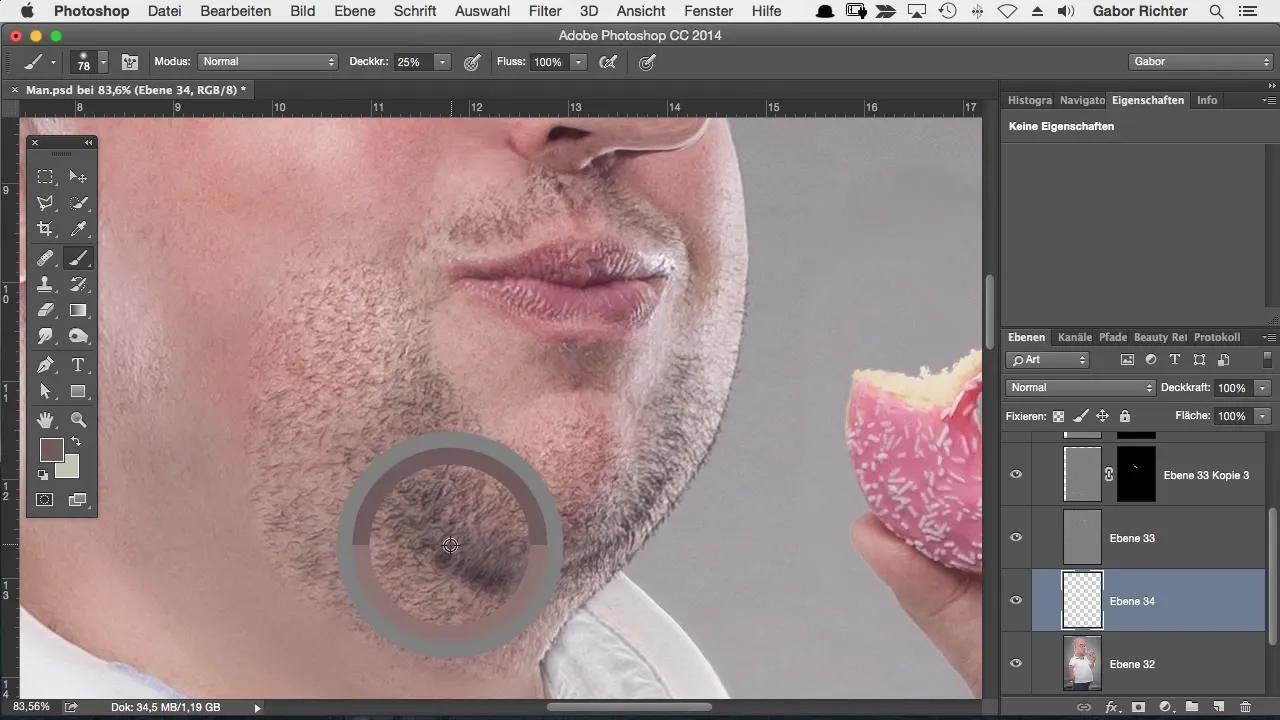1280x720 pixels.
Task: Open the layer blend mode dropdown
Action: tap(1080, 388)
